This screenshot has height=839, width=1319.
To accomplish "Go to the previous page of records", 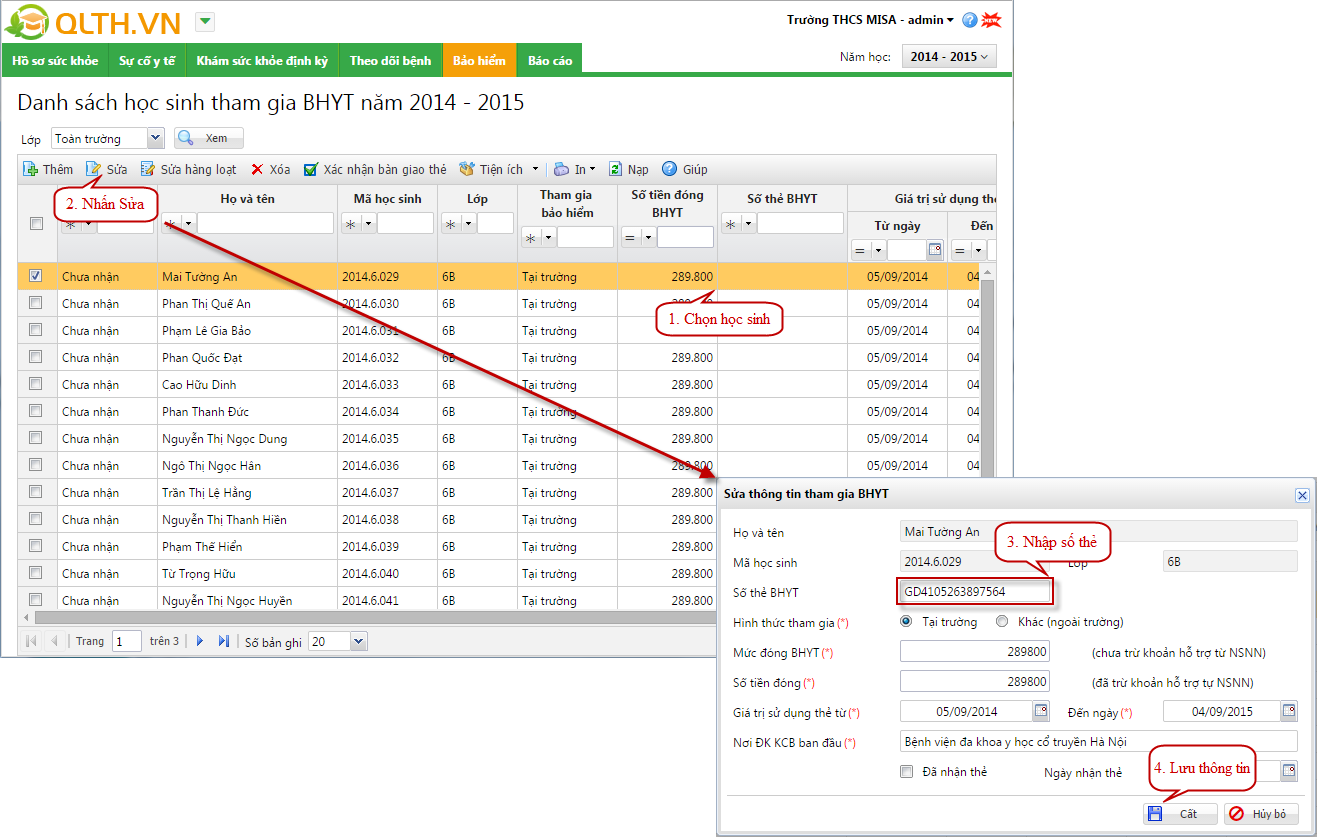I will pos(54,641).
